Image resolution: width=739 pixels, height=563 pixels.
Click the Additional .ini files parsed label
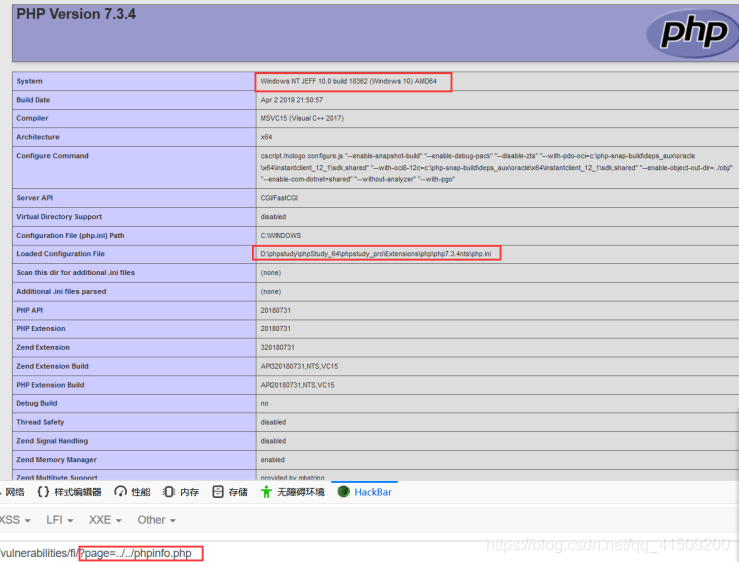[x=61, y=291]
